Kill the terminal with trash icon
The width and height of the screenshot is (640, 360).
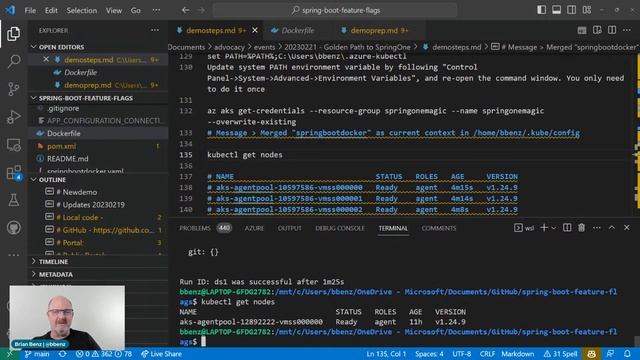(x=582, y=228)
